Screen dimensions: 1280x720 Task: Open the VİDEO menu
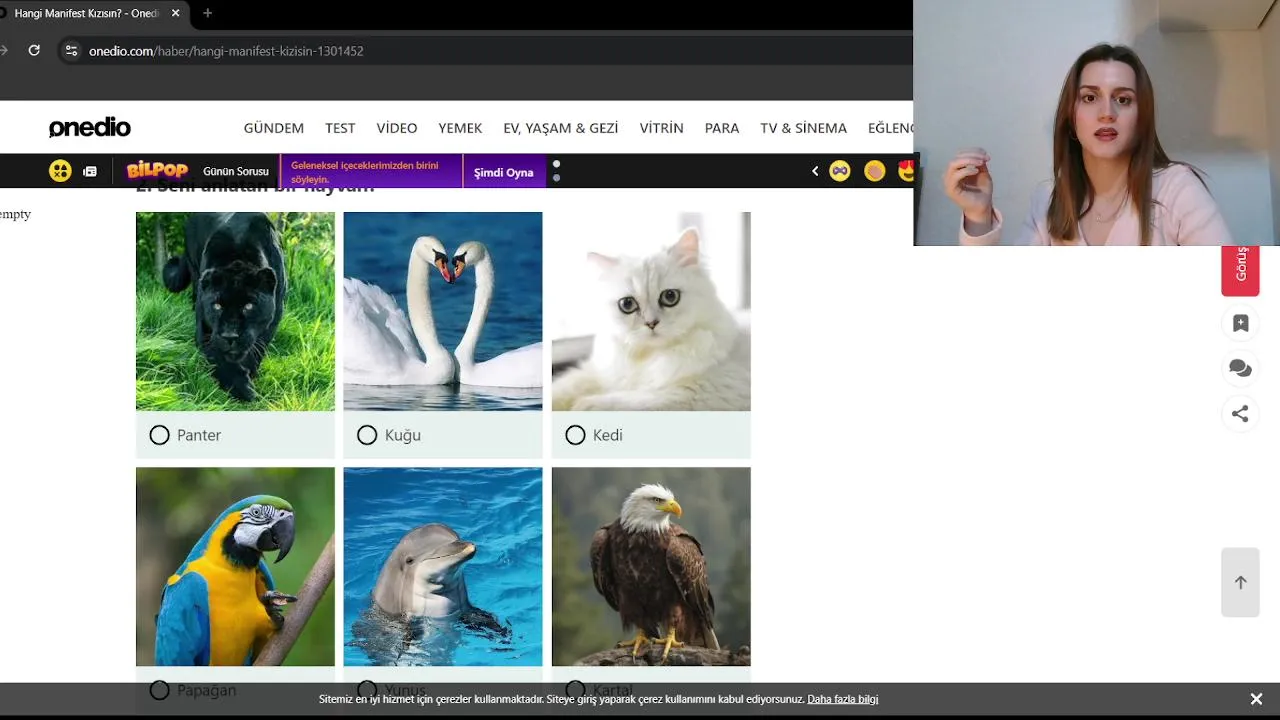pos(397,128)
